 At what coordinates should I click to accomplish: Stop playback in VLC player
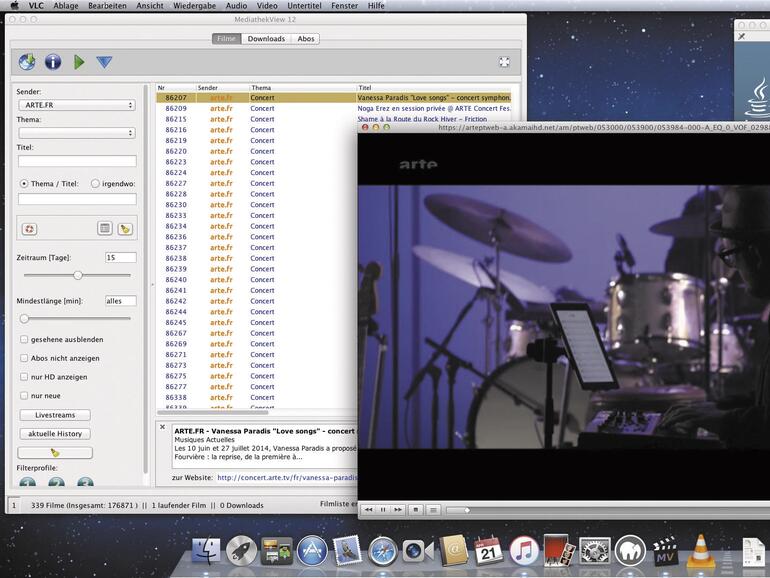pos(416,510)
